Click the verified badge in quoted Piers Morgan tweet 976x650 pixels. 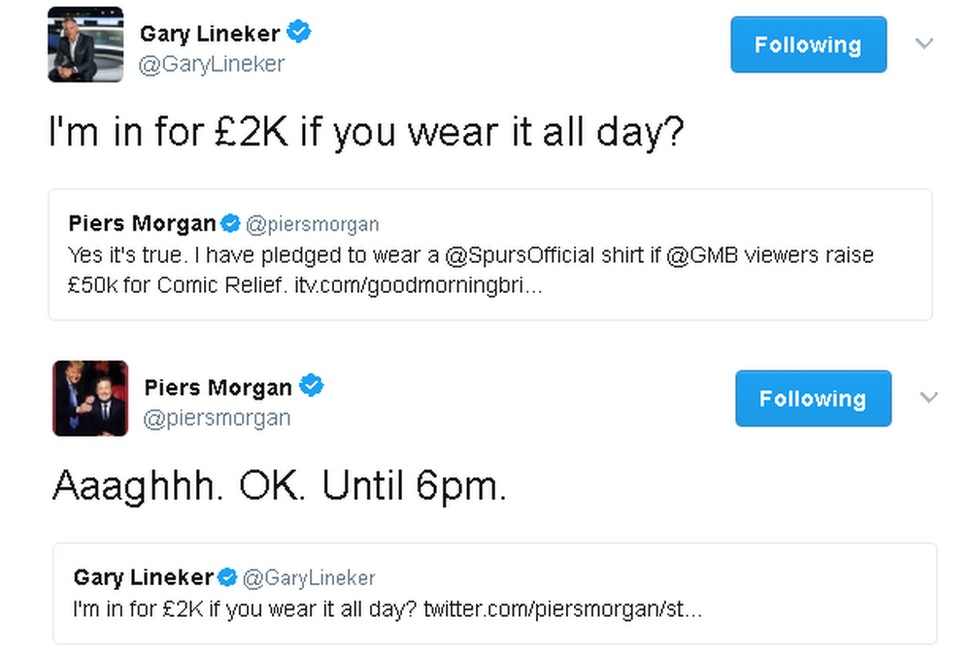coord(230,223)
